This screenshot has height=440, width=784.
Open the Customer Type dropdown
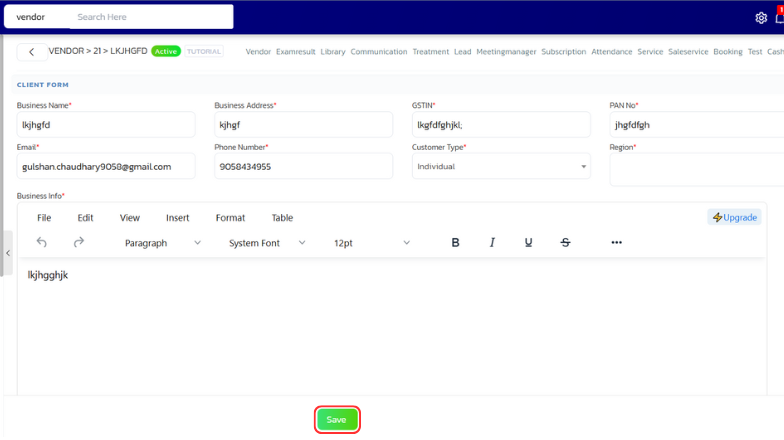pyautogui.click(x=501, y=167)
